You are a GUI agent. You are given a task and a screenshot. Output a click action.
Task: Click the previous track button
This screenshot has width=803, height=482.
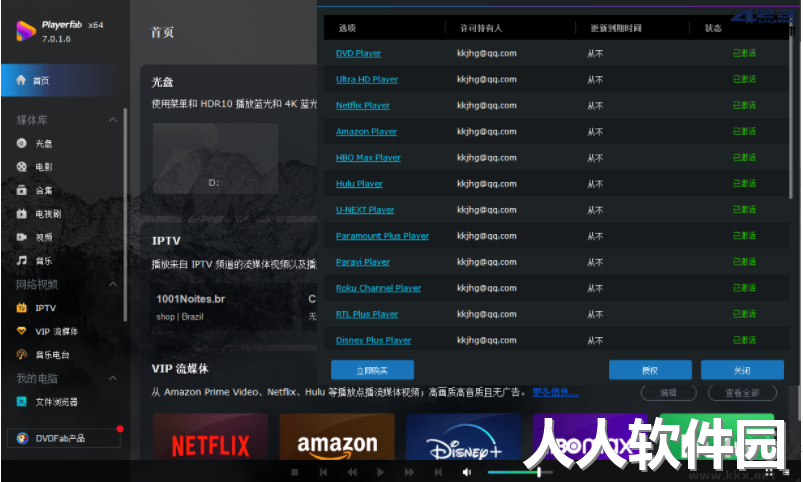[x=323, y=472]
